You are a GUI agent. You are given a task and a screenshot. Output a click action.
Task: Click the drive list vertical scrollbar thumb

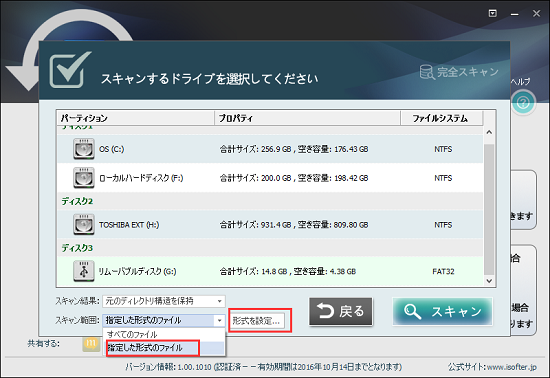pyautogui.click(x=489, y=209)
